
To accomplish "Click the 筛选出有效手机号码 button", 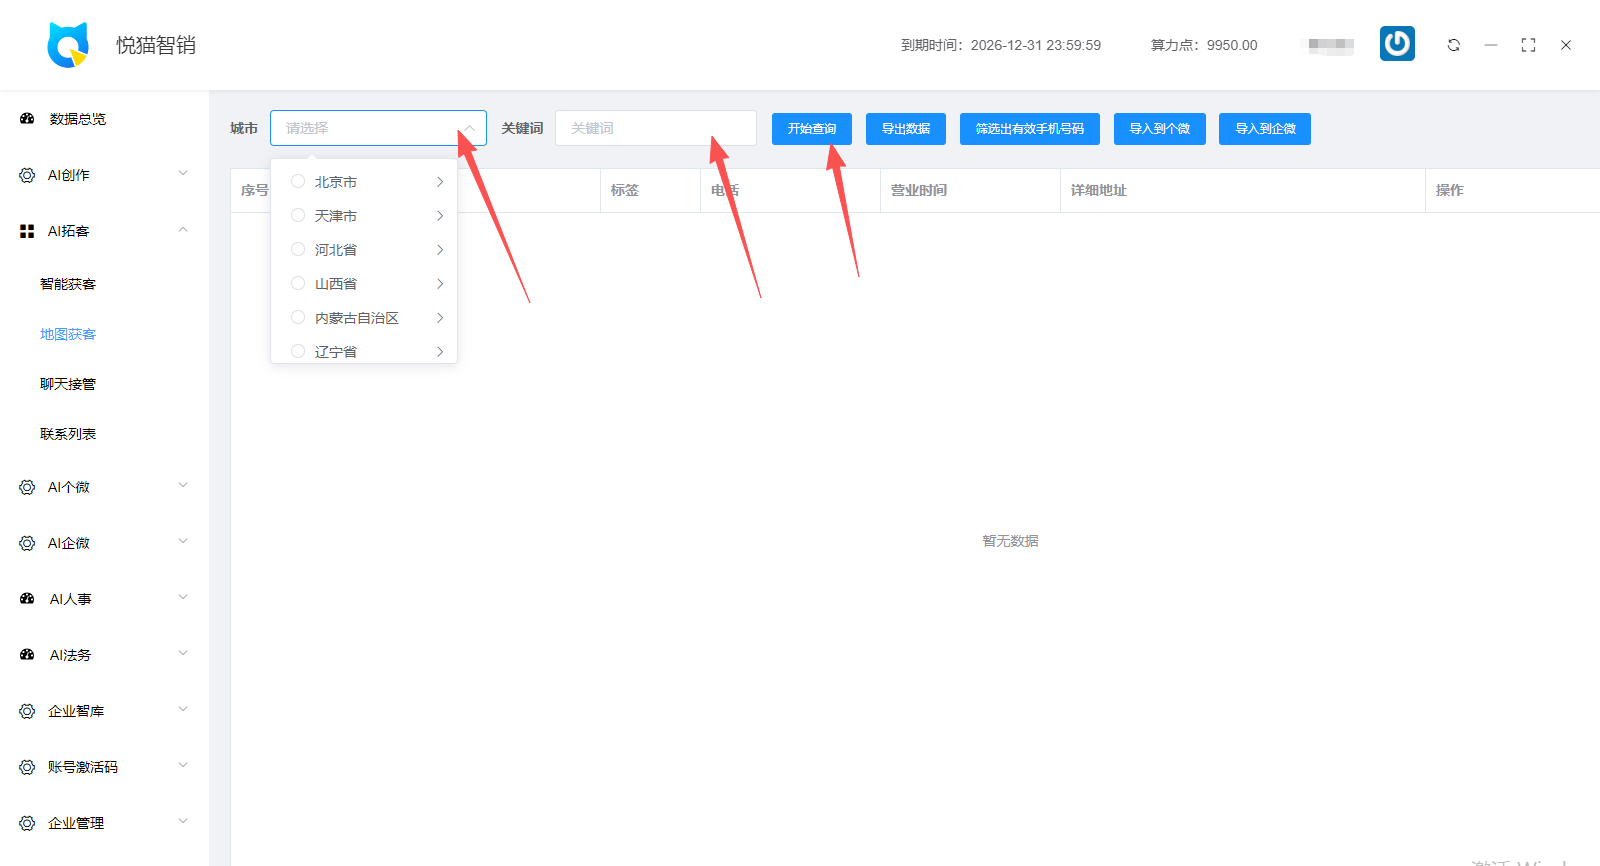I will (x=1030, y=129).
